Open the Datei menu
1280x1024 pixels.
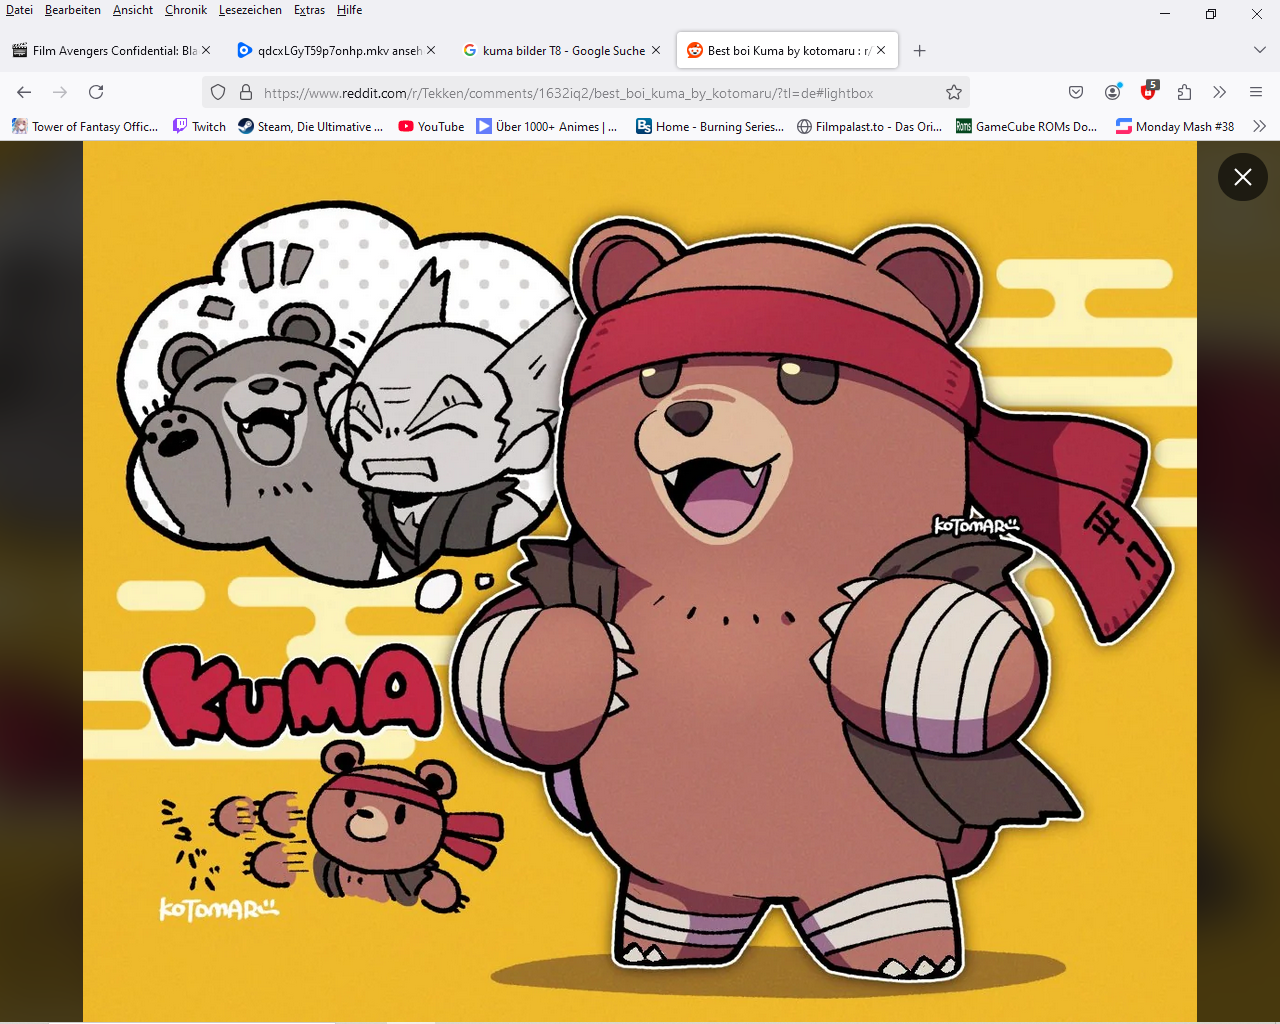19,10
